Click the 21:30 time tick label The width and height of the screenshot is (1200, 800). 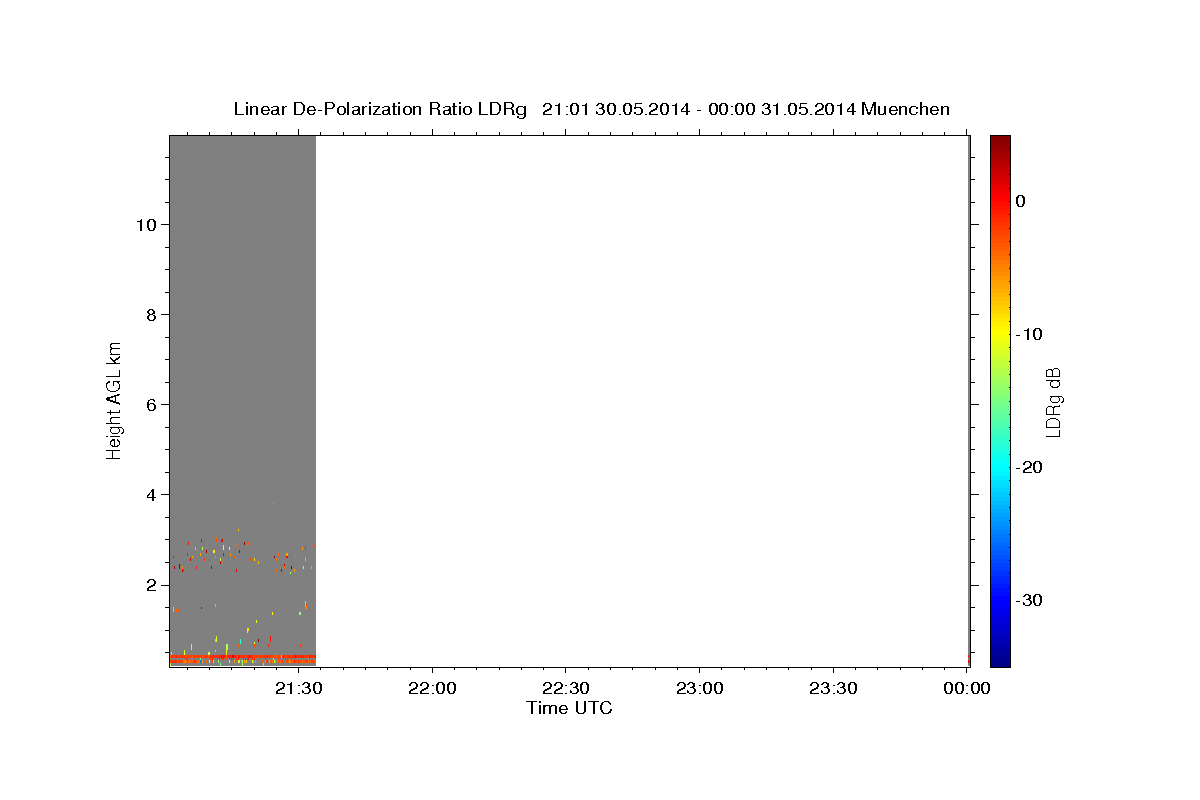[x=298, y=688]
